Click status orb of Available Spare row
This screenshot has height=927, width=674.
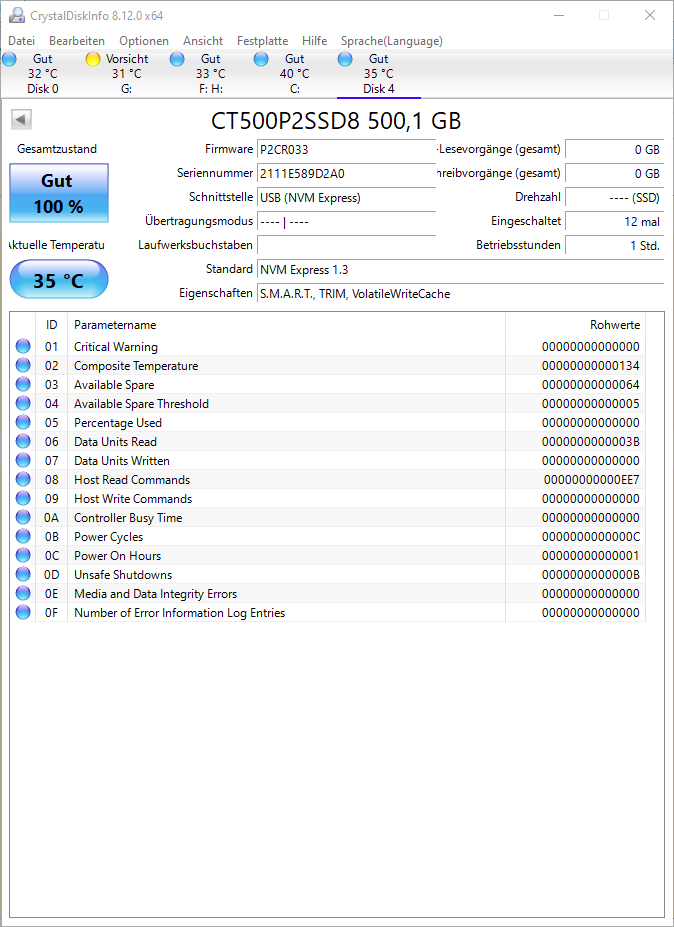(x=23, y=384)
